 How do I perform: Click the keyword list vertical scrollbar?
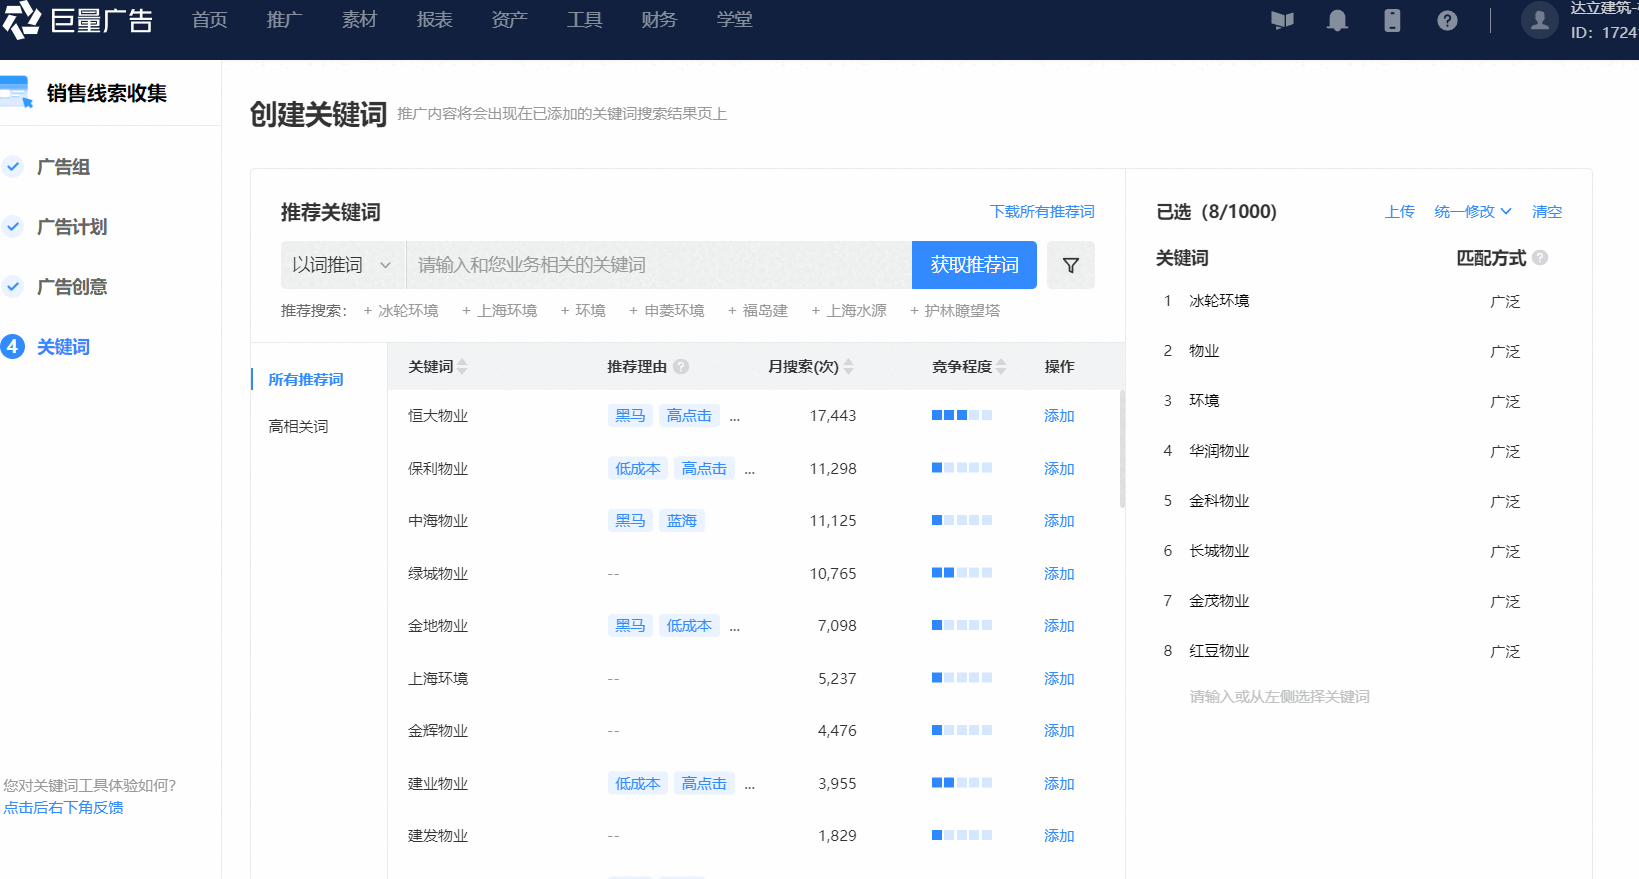coord(1122,450)
